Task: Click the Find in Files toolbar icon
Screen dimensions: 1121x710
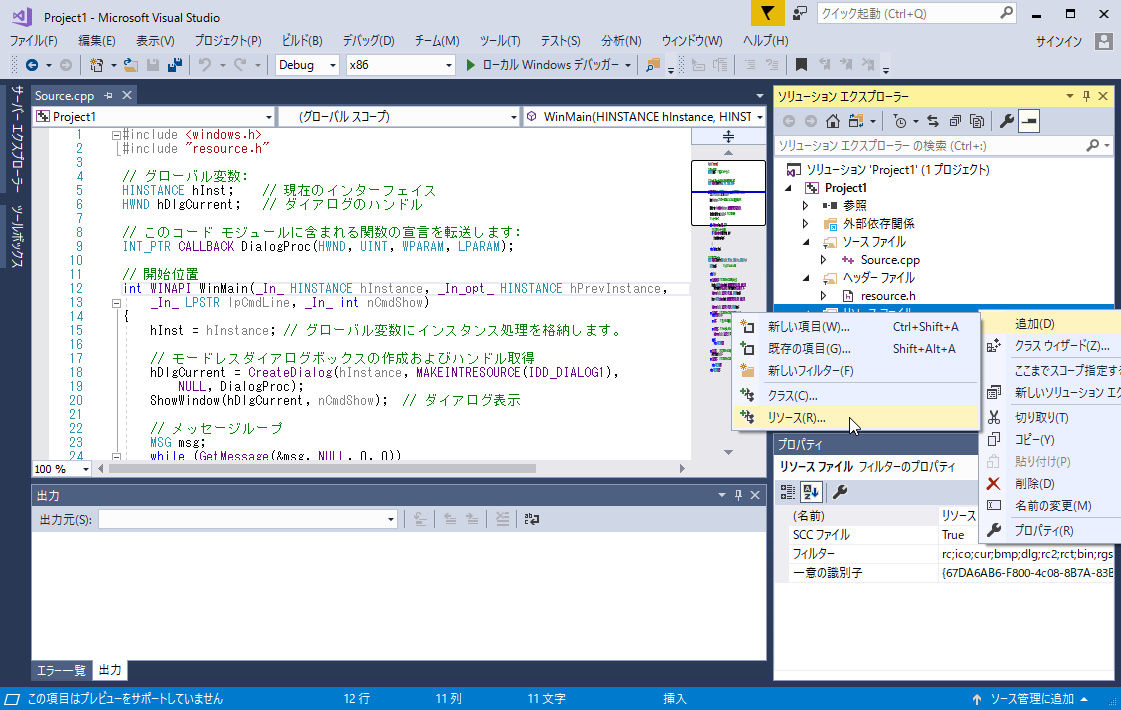Action: (653, 65)
